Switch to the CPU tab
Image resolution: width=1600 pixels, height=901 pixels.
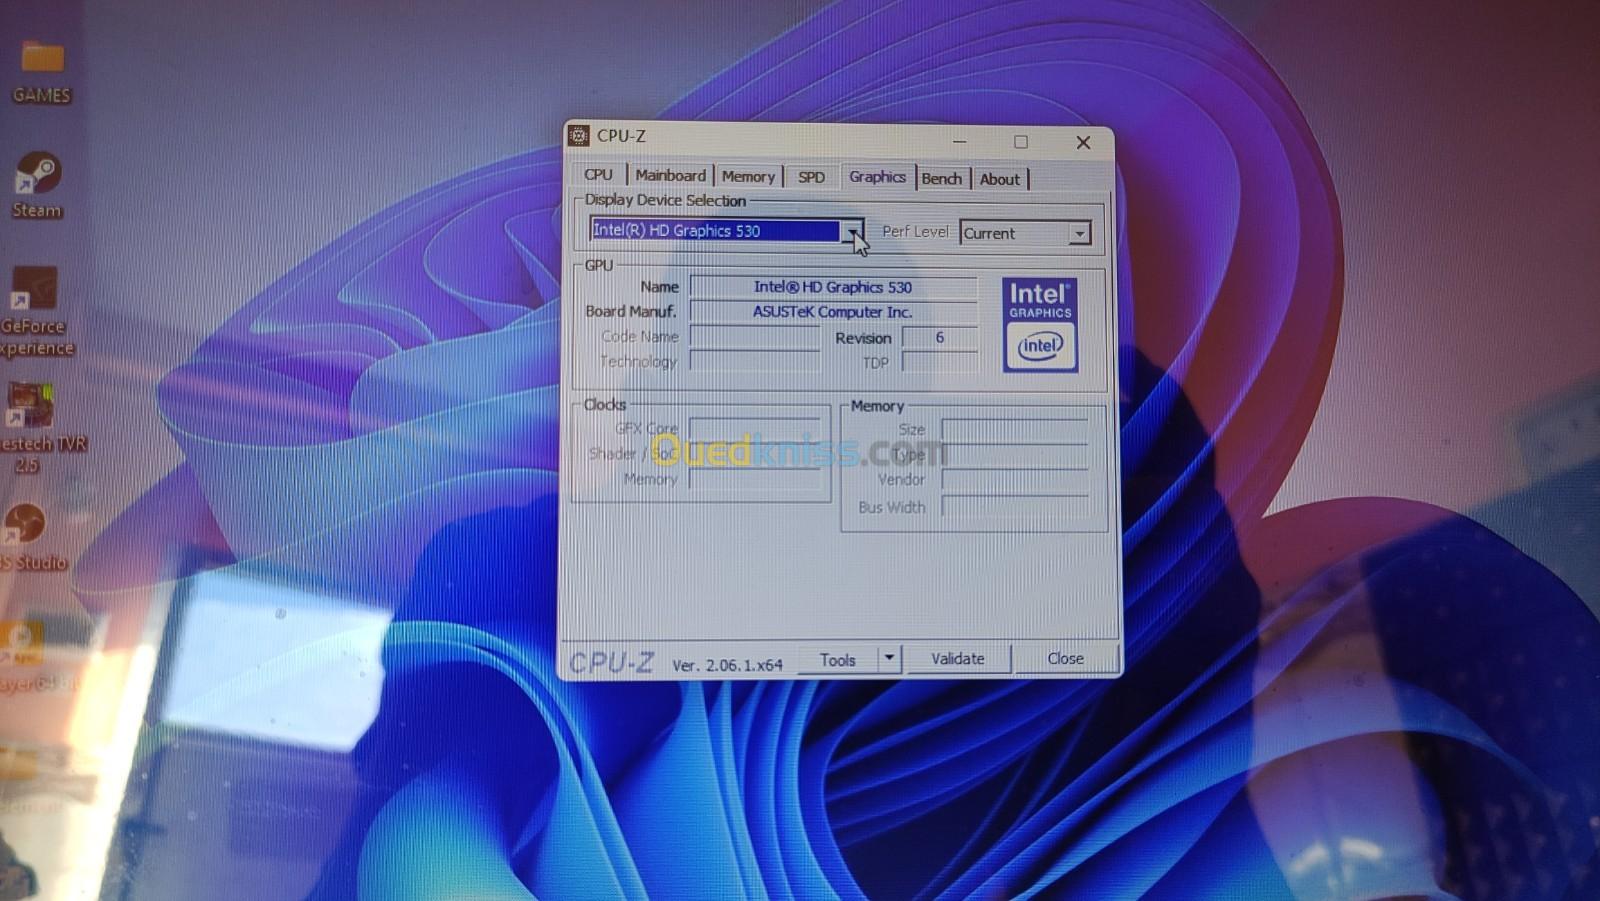tap(598, 175)
